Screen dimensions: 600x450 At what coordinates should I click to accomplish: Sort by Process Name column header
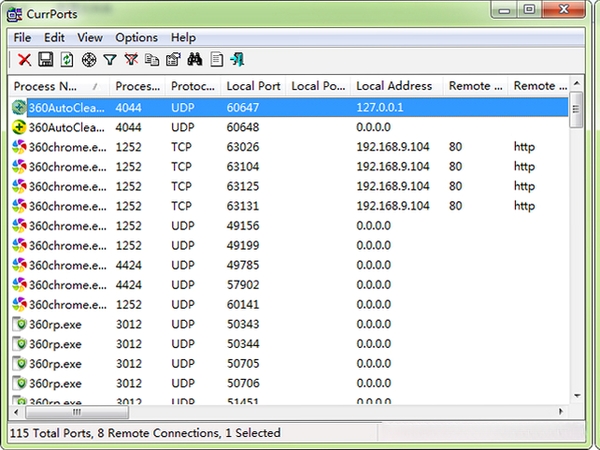tap(58, 86)
